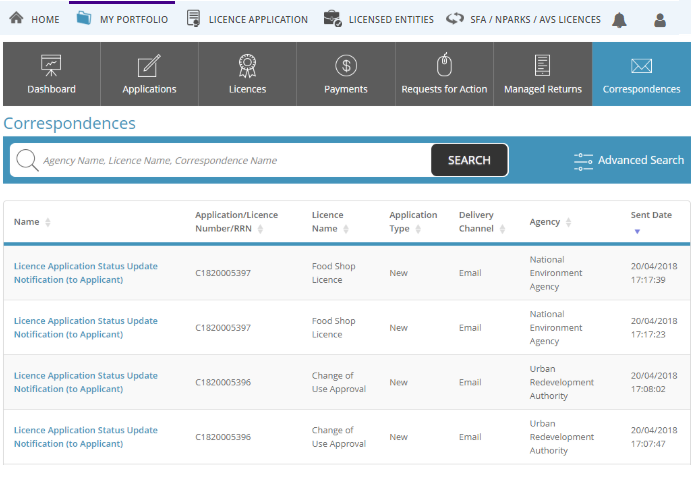The width and height of the screenshot is (691, 501).
Task: Open SFA / NPARKS / AVS Licences
Action: point(523,19)
